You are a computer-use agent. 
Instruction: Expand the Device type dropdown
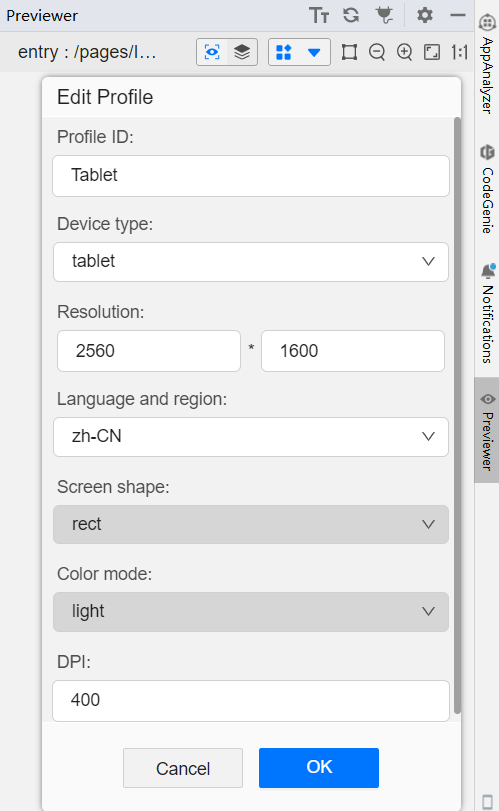click(x=251, y=262)
